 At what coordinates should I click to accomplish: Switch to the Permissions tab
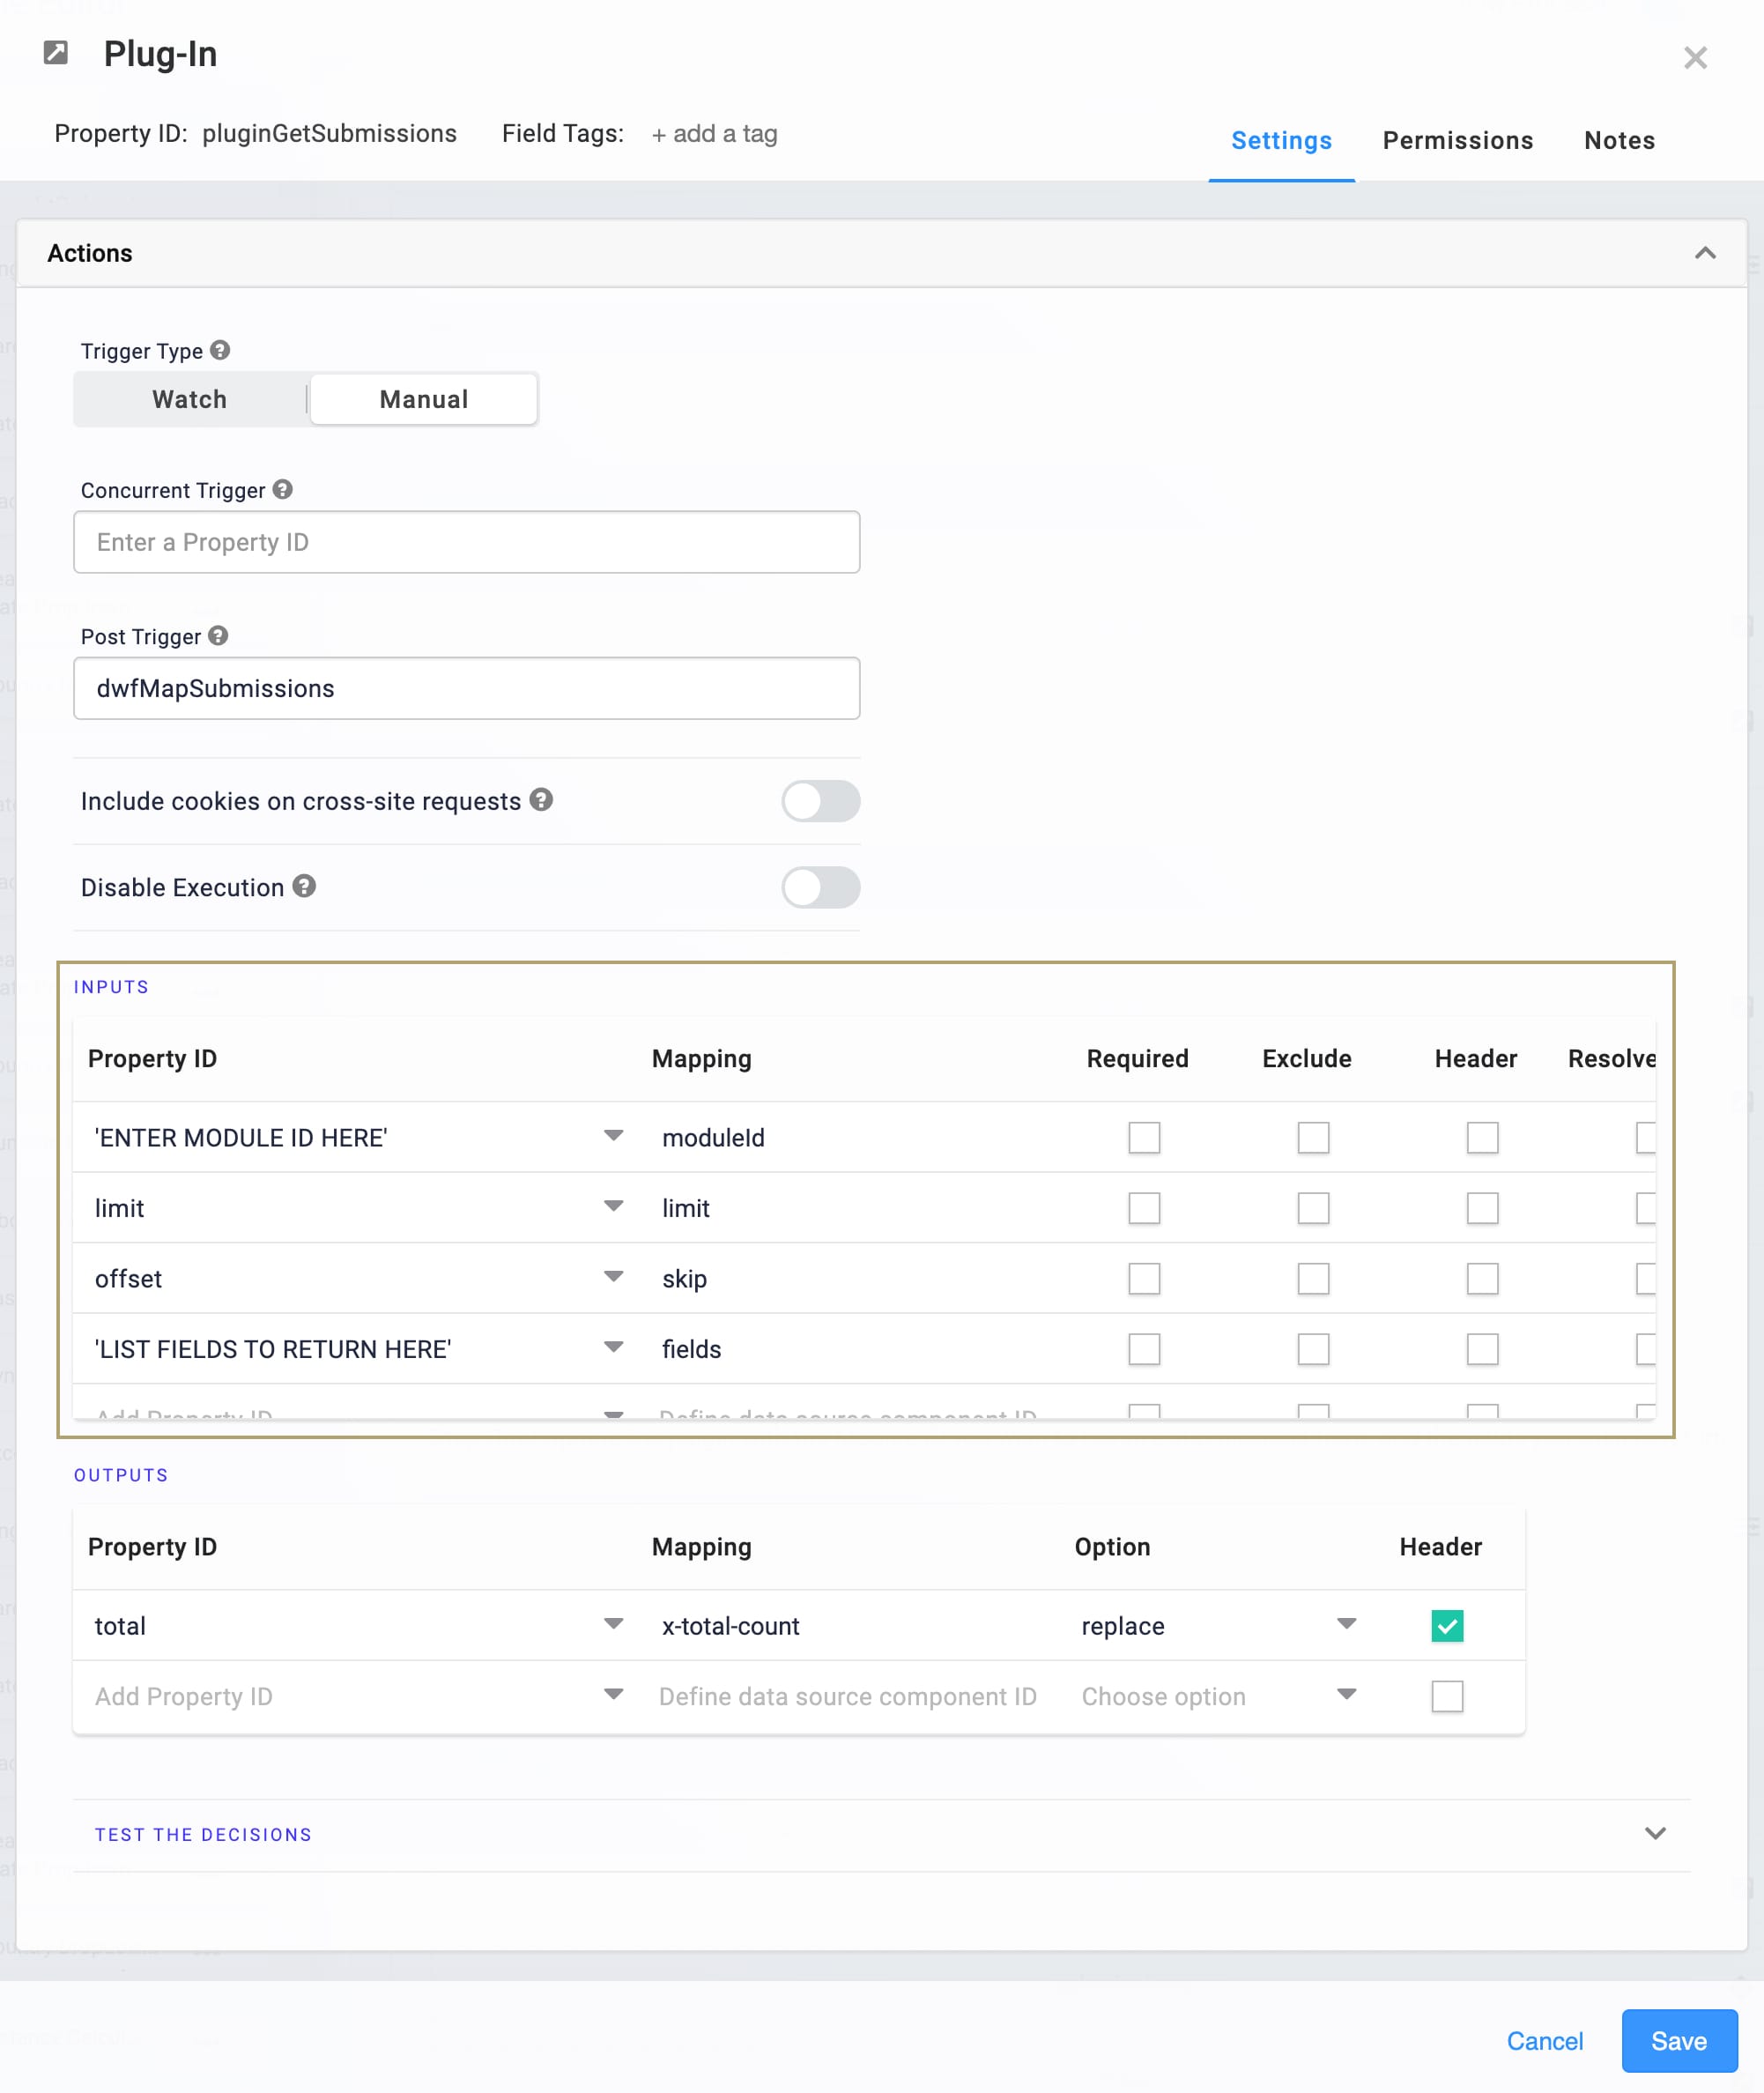pos(1457,141)
